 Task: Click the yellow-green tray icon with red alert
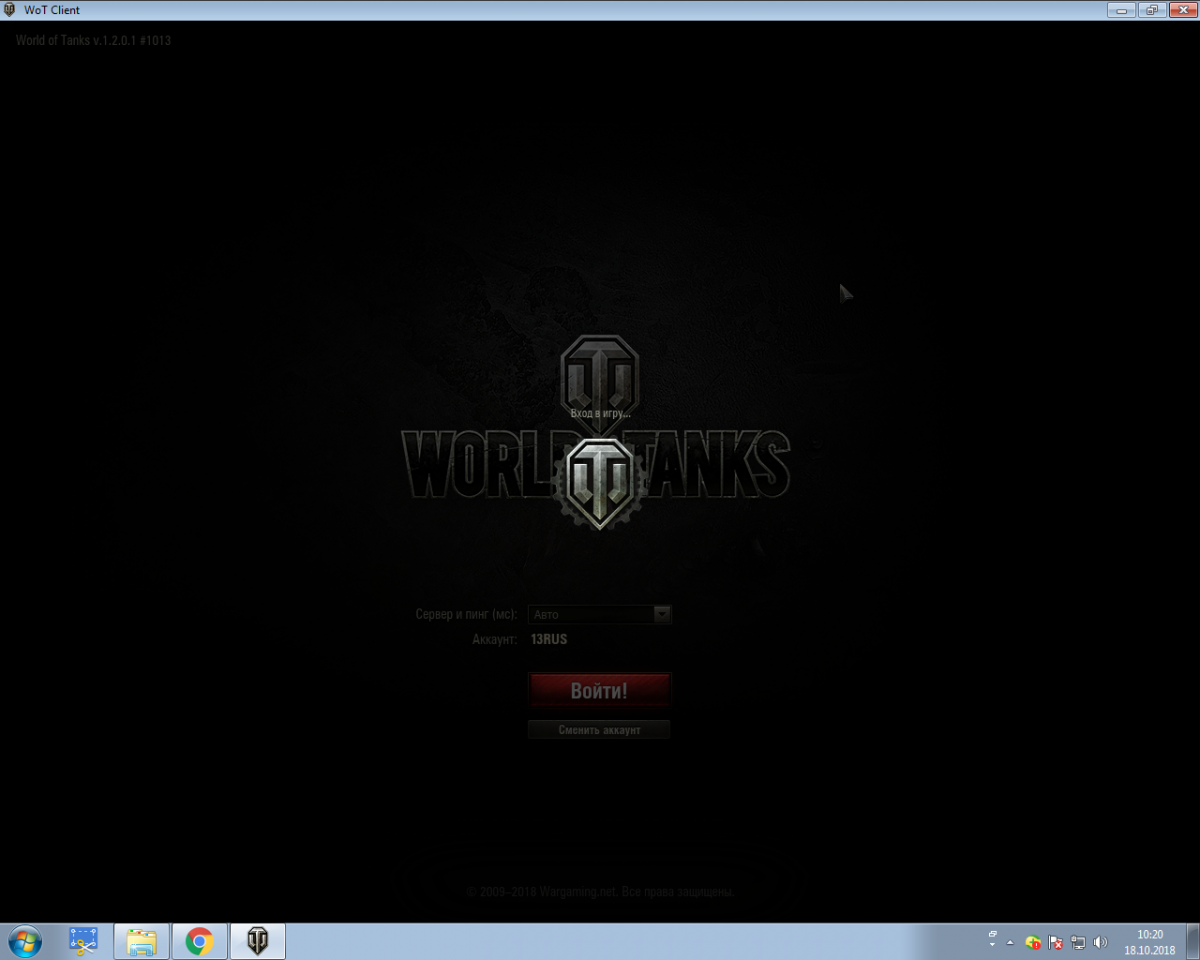click(1033, 943)
